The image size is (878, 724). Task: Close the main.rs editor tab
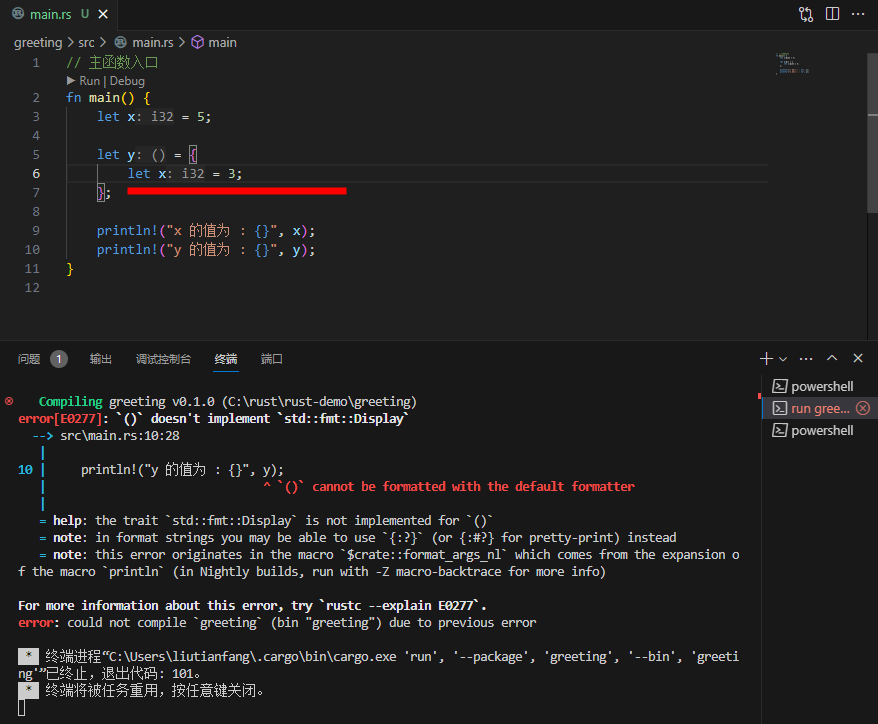coord(103,15)
